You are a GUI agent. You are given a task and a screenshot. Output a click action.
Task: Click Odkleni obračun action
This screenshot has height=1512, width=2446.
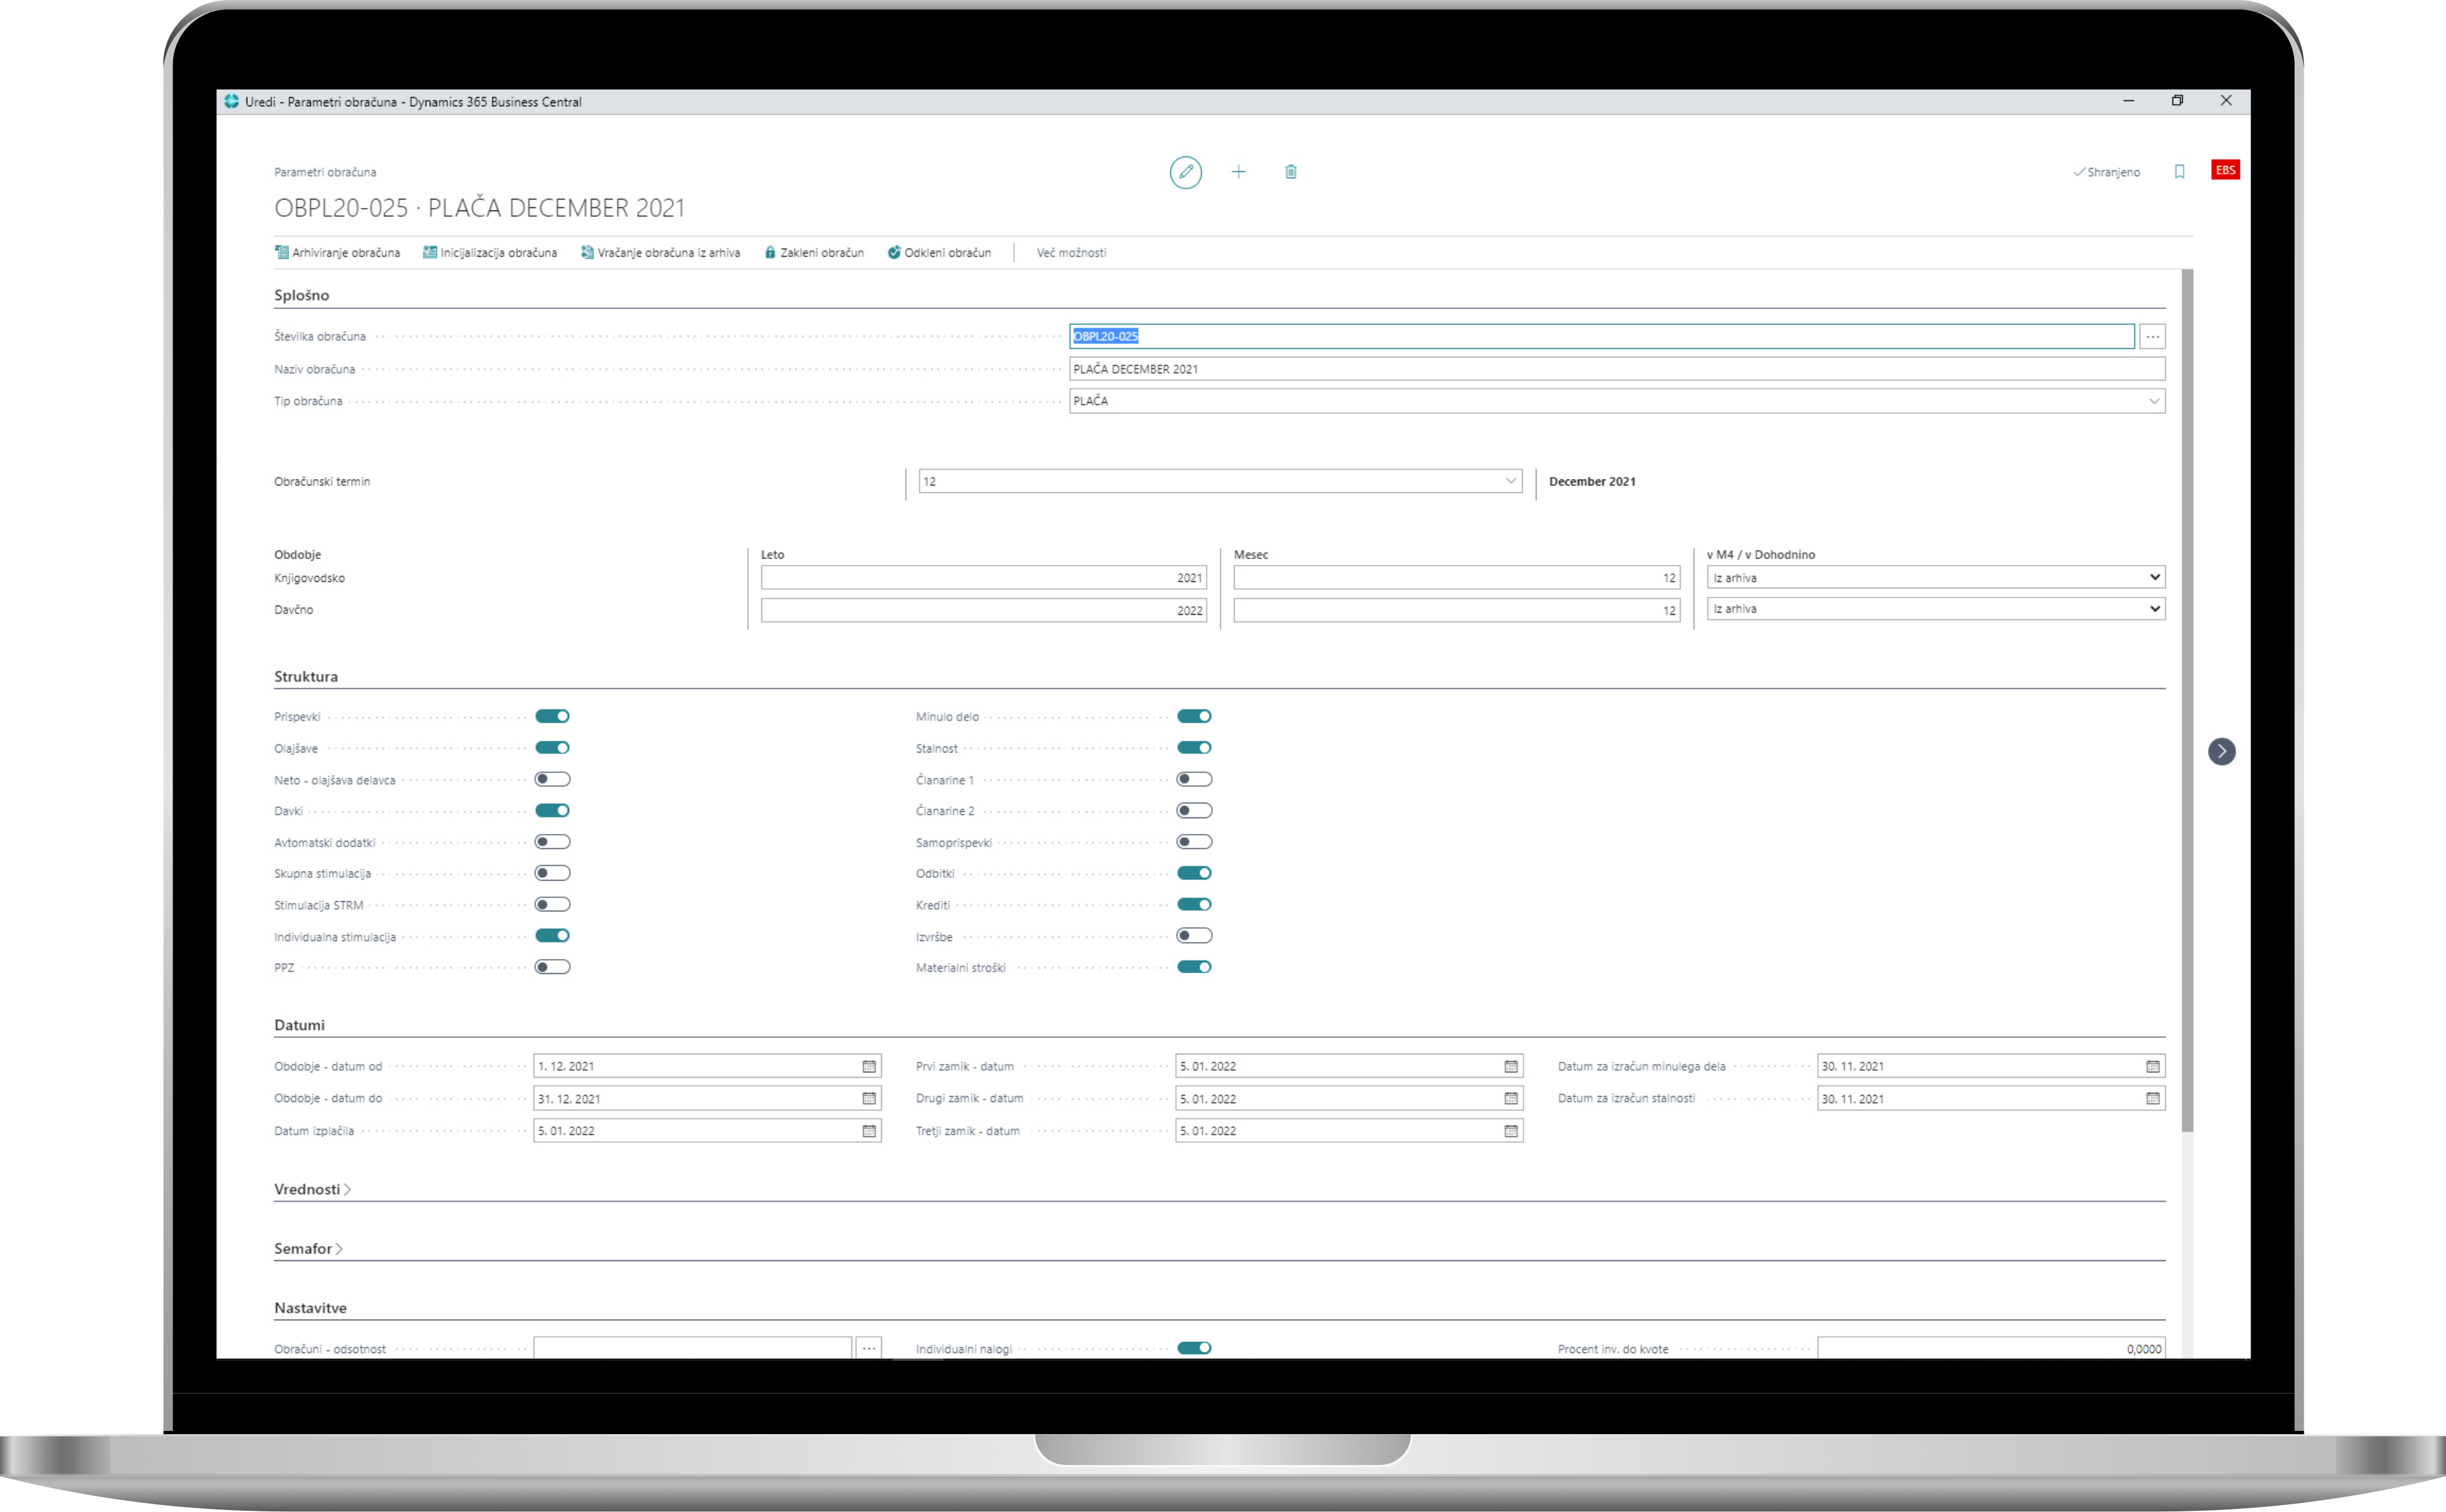click(x=939, y=252)
